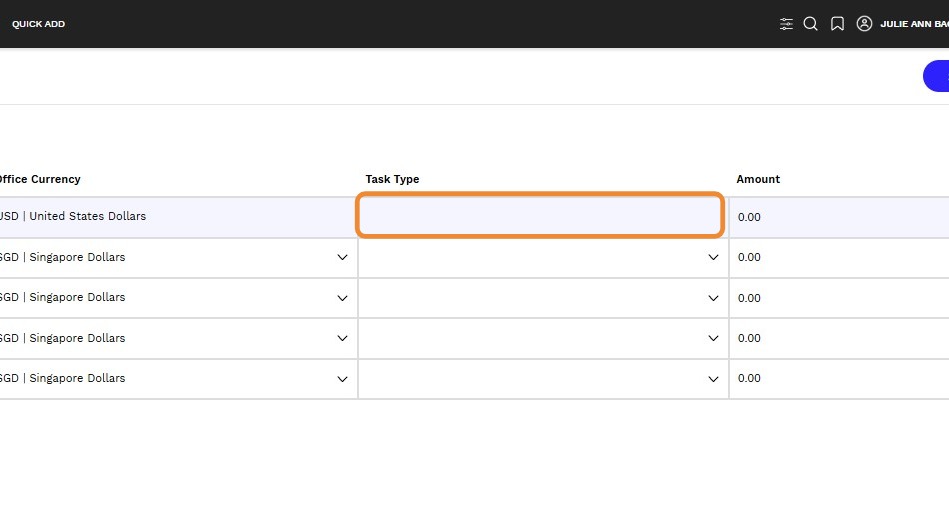Open the filter settings sliders icon
949x530 pixels.
[786, 24]
